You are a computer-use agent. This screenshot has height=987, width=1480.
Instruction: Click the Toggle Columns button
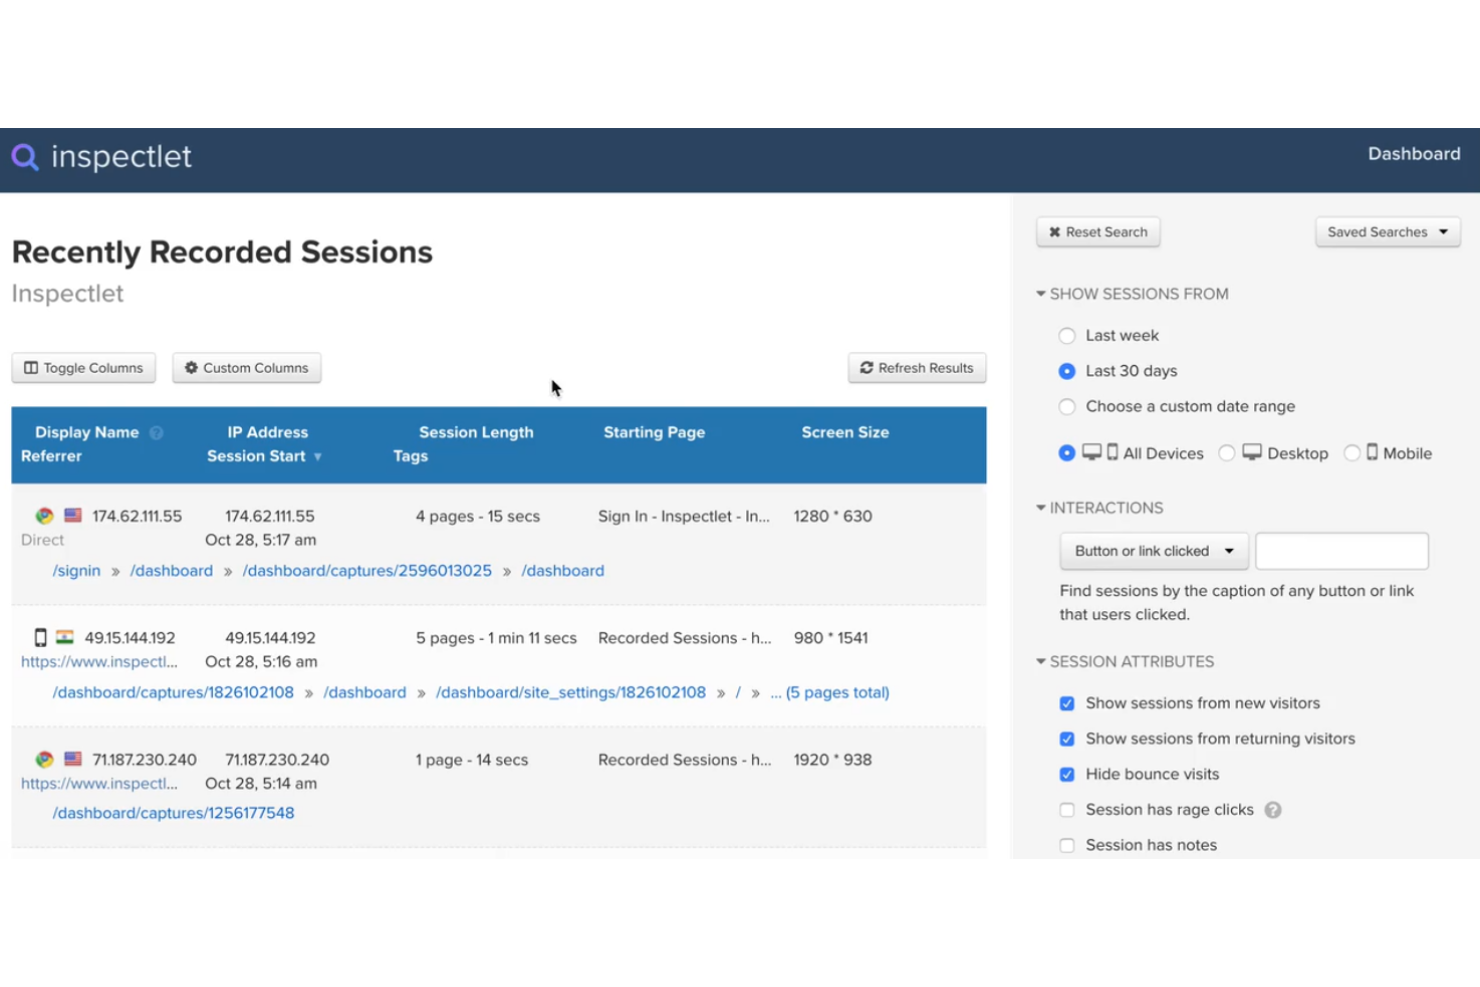[x=83, y=368]
